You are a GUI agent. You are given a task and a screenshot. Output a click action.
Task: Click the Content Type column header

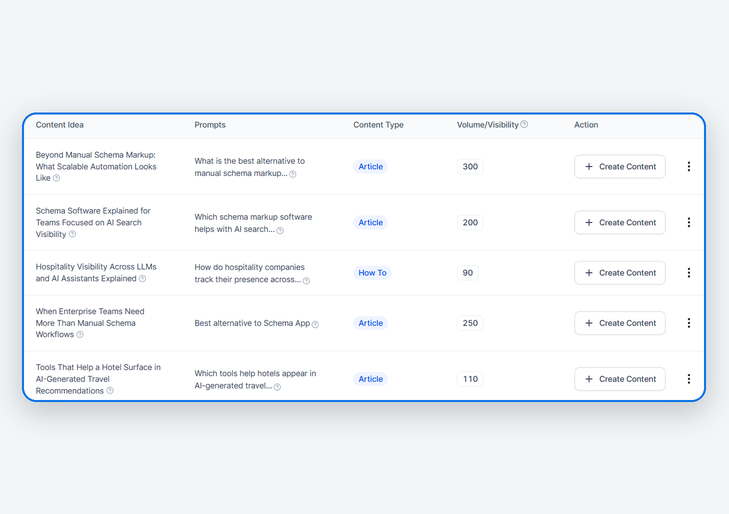378,125
